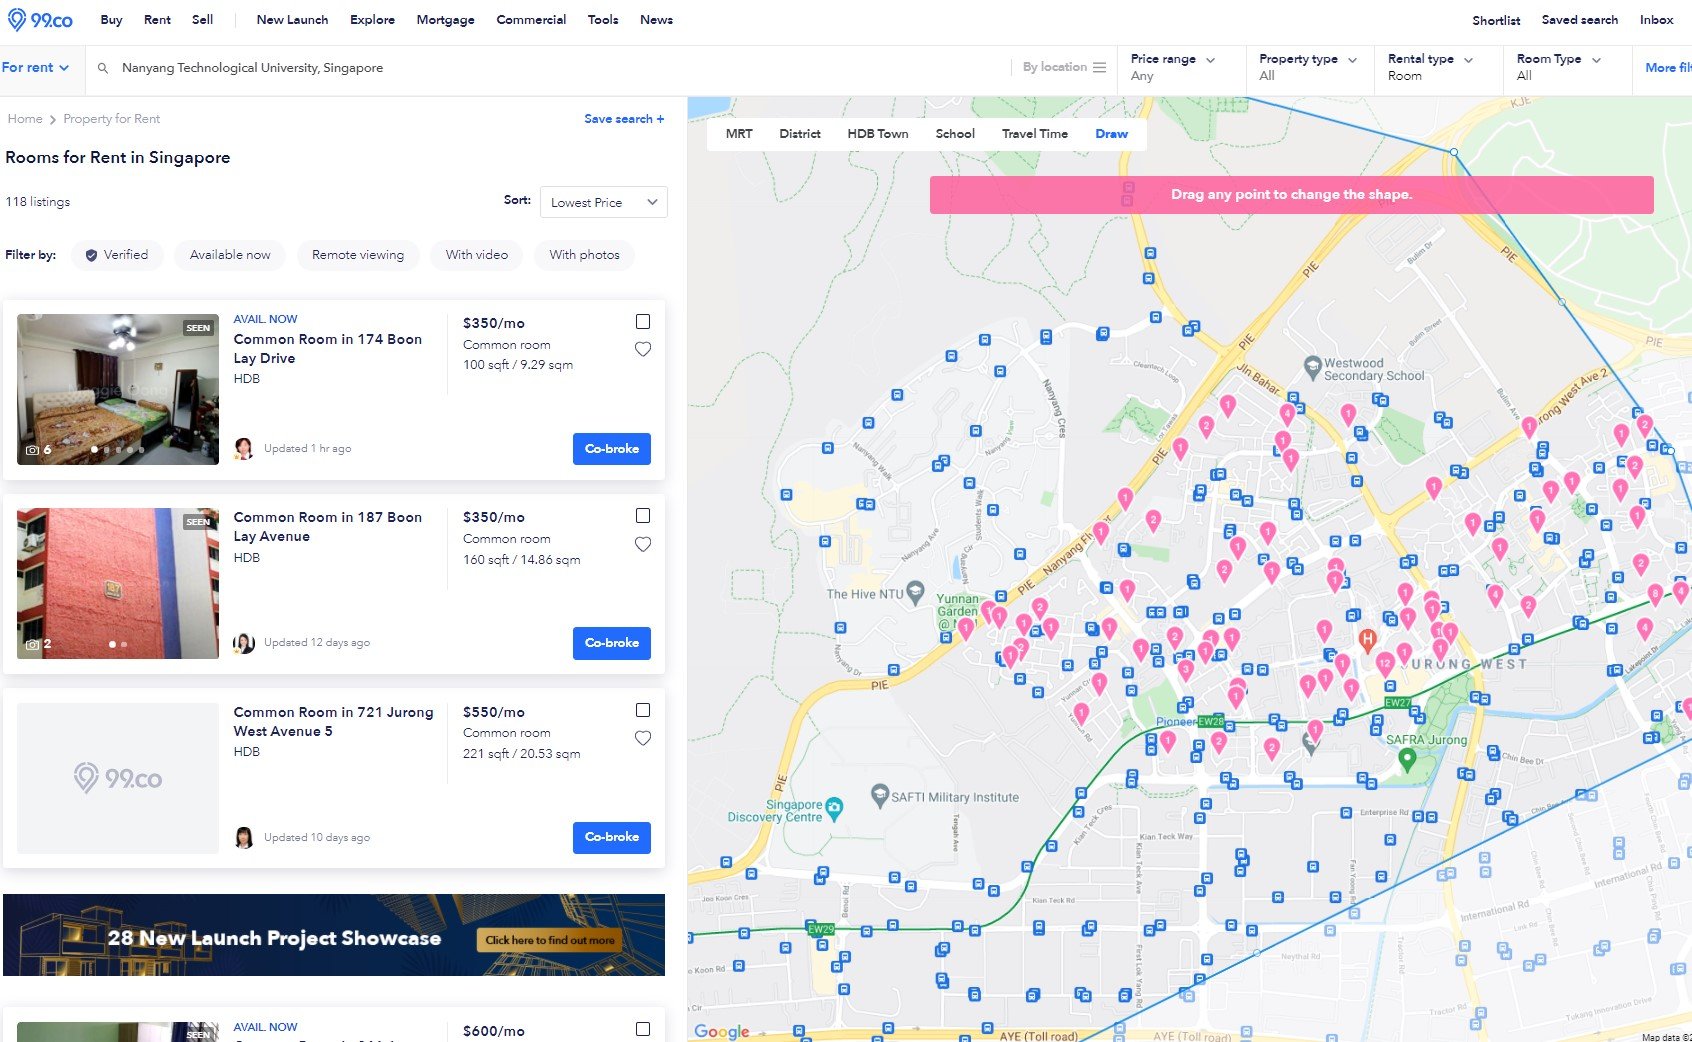Open Common Room in 721 Jurong West title
This screenshot has width=1692, height=1042.
click(333, 721)
